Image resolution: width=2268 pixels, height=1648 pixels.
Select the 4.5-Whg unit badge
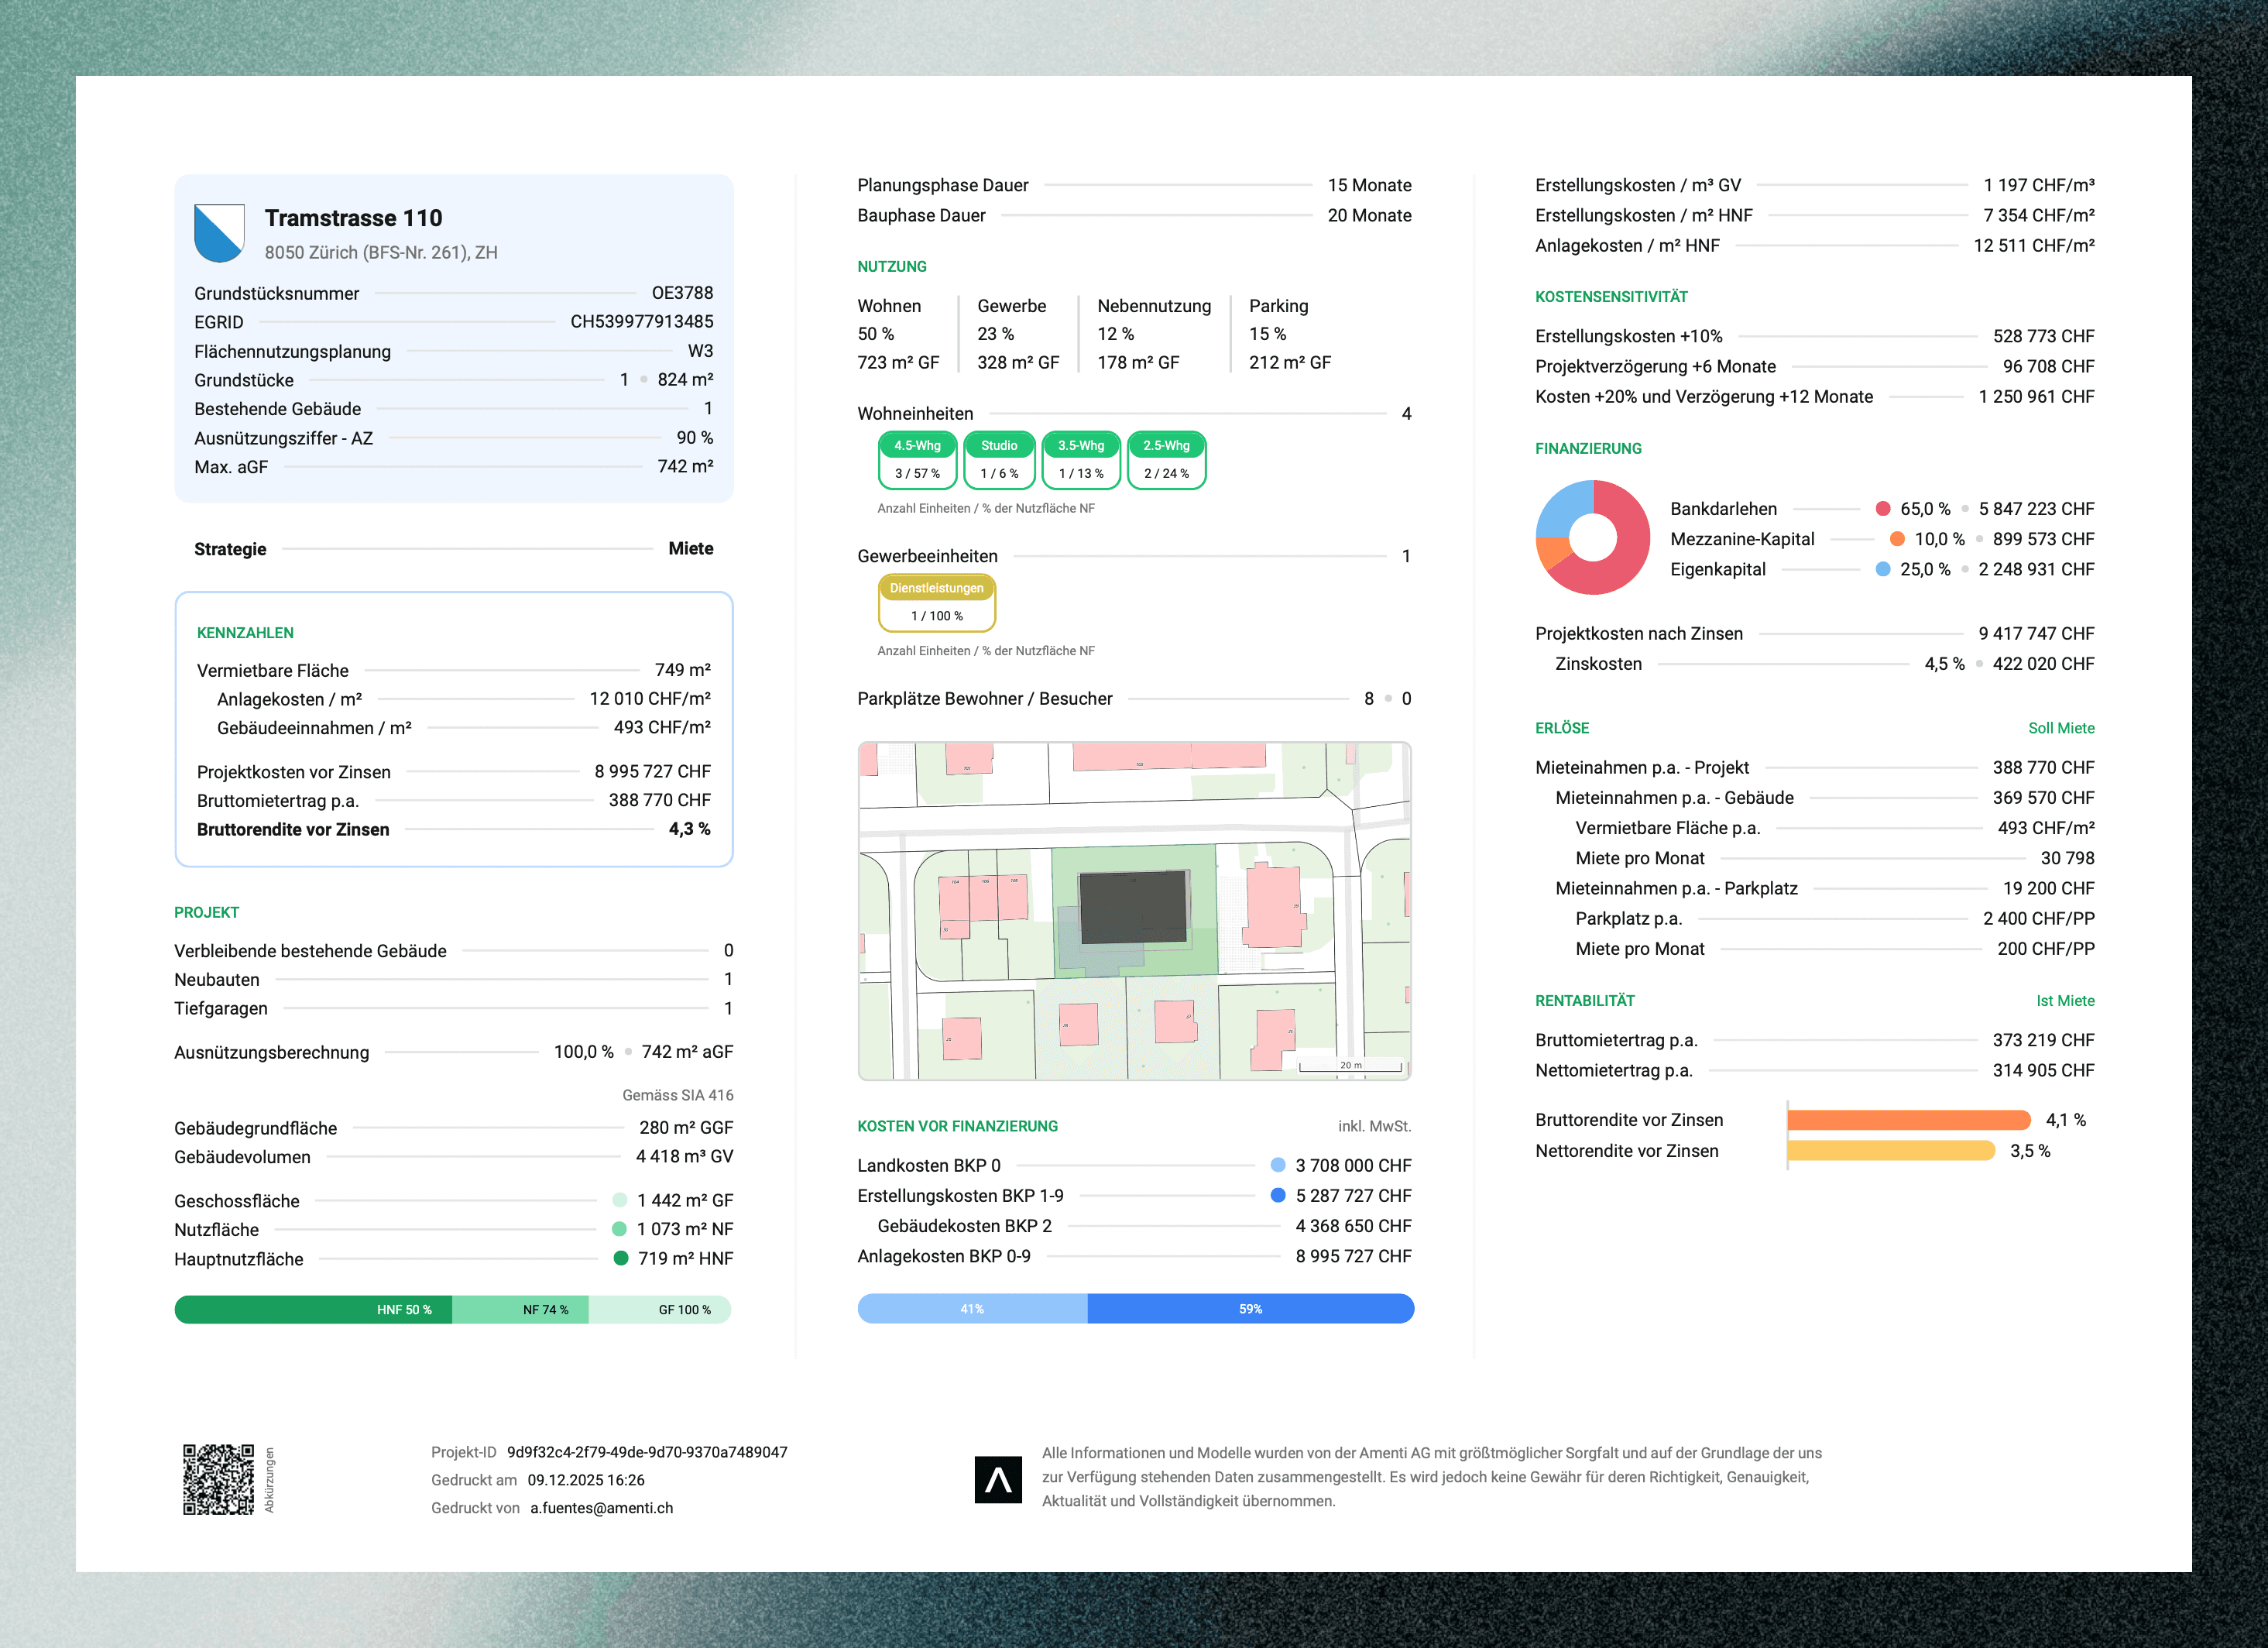[917, 459]
